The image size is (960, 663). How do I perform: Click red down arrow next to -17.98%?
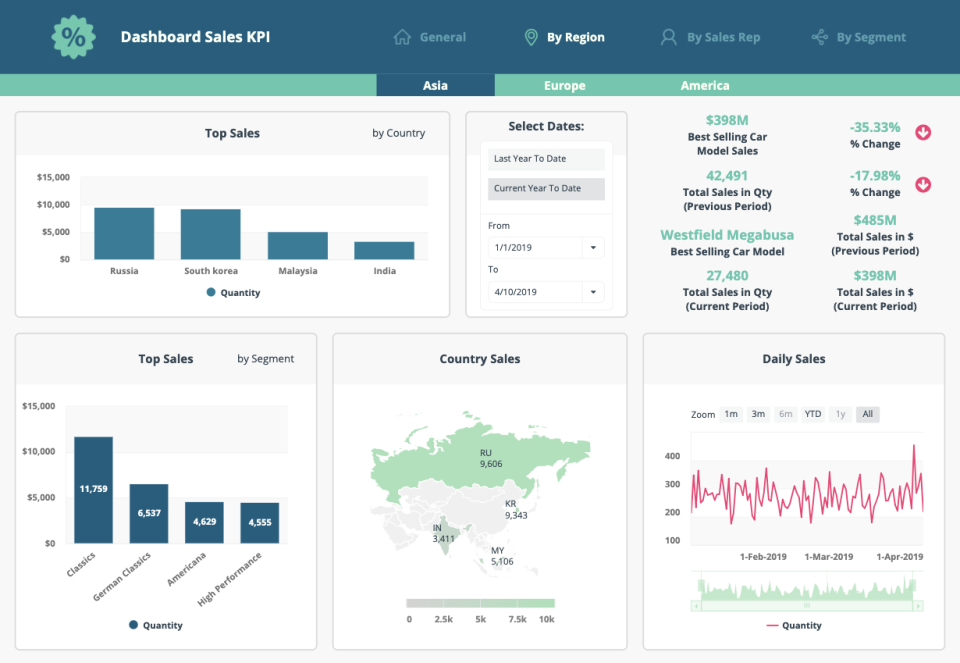point(923,184)
